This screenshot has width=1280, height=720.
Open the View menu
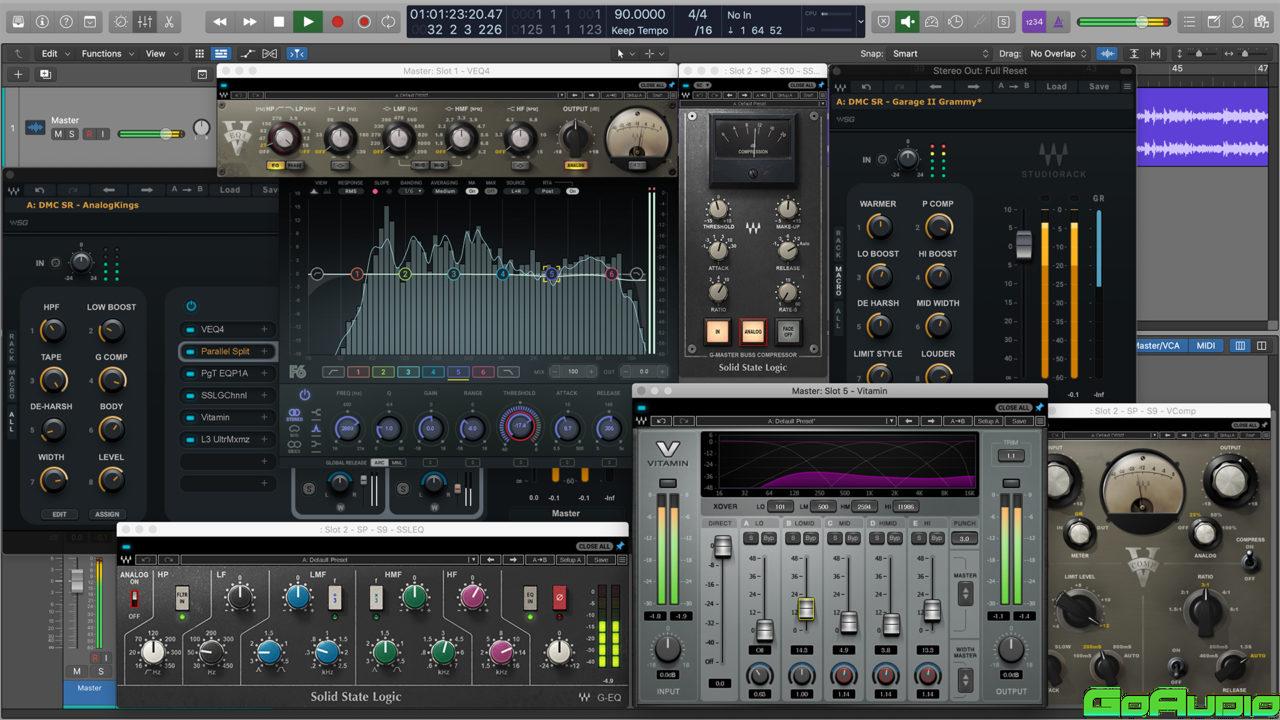(160, 54)
